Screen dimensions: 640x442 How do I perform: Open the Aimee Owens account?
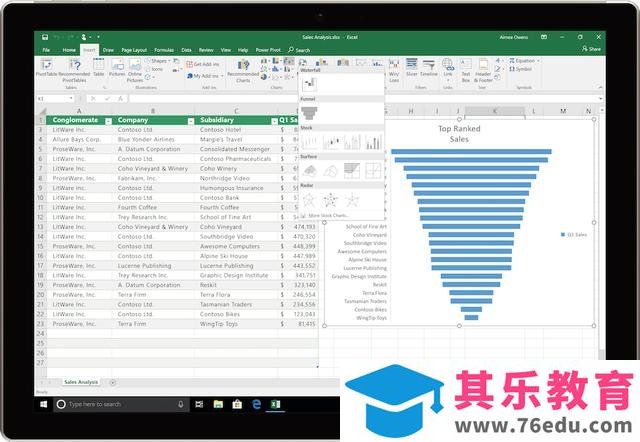point(513,37)
